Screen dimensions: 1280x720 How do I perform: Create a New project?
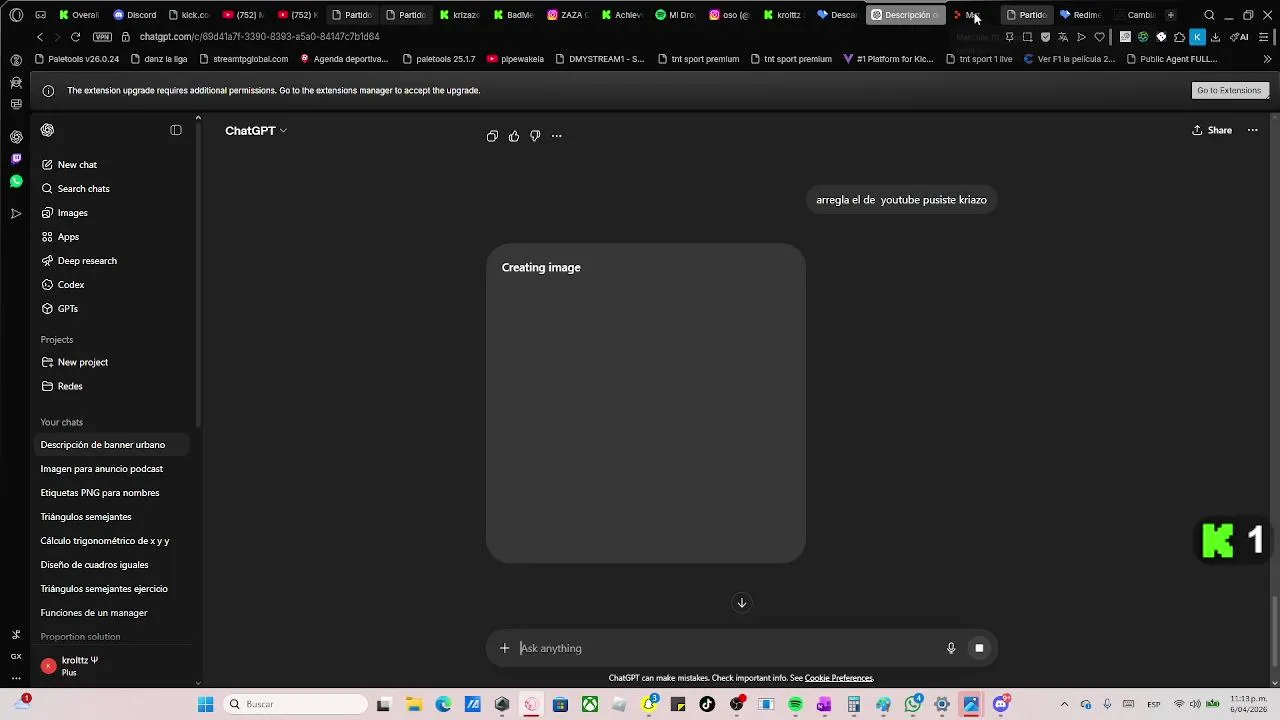click(112, 362)
